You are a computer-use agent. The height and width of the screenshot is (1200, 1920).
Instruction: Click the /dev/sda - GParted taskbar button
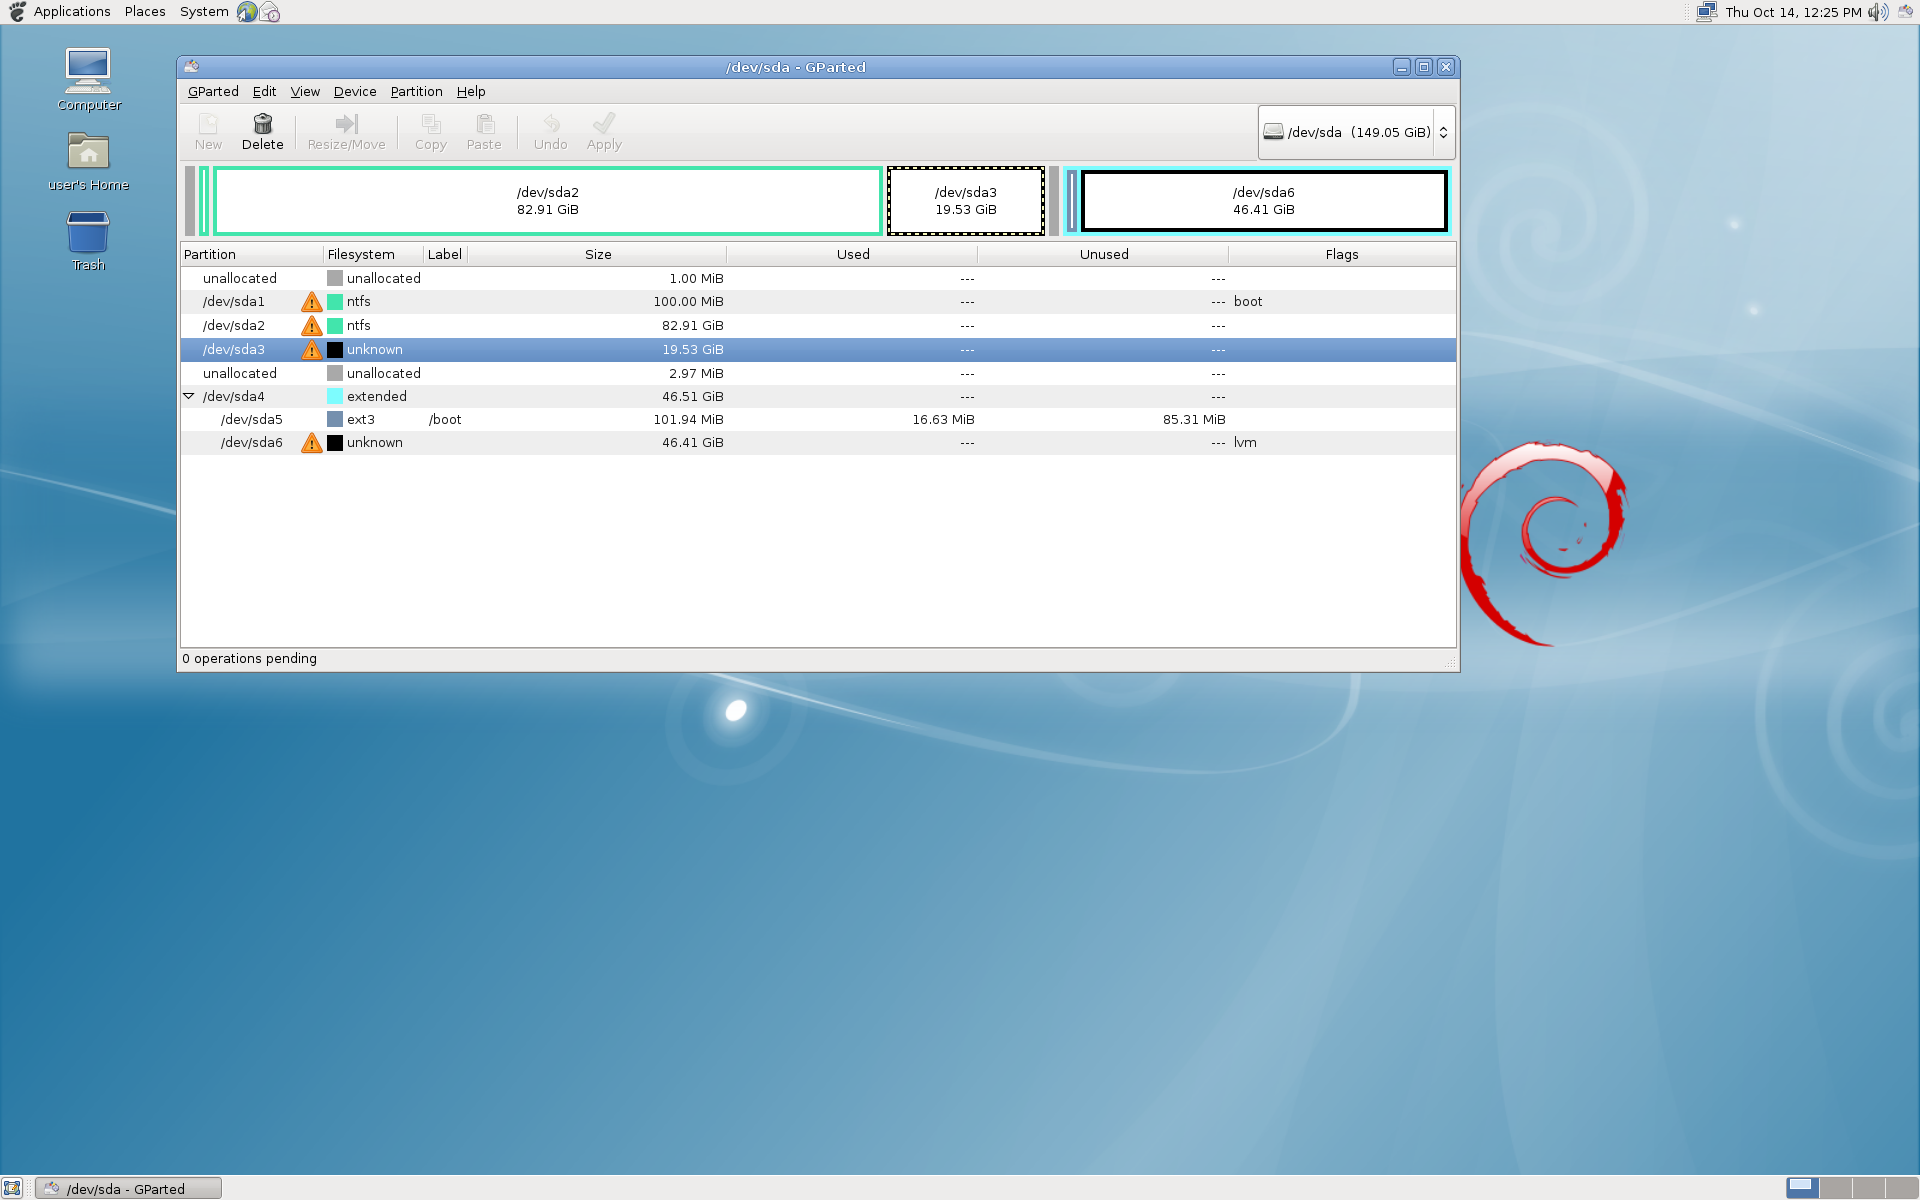point(128,1188)
